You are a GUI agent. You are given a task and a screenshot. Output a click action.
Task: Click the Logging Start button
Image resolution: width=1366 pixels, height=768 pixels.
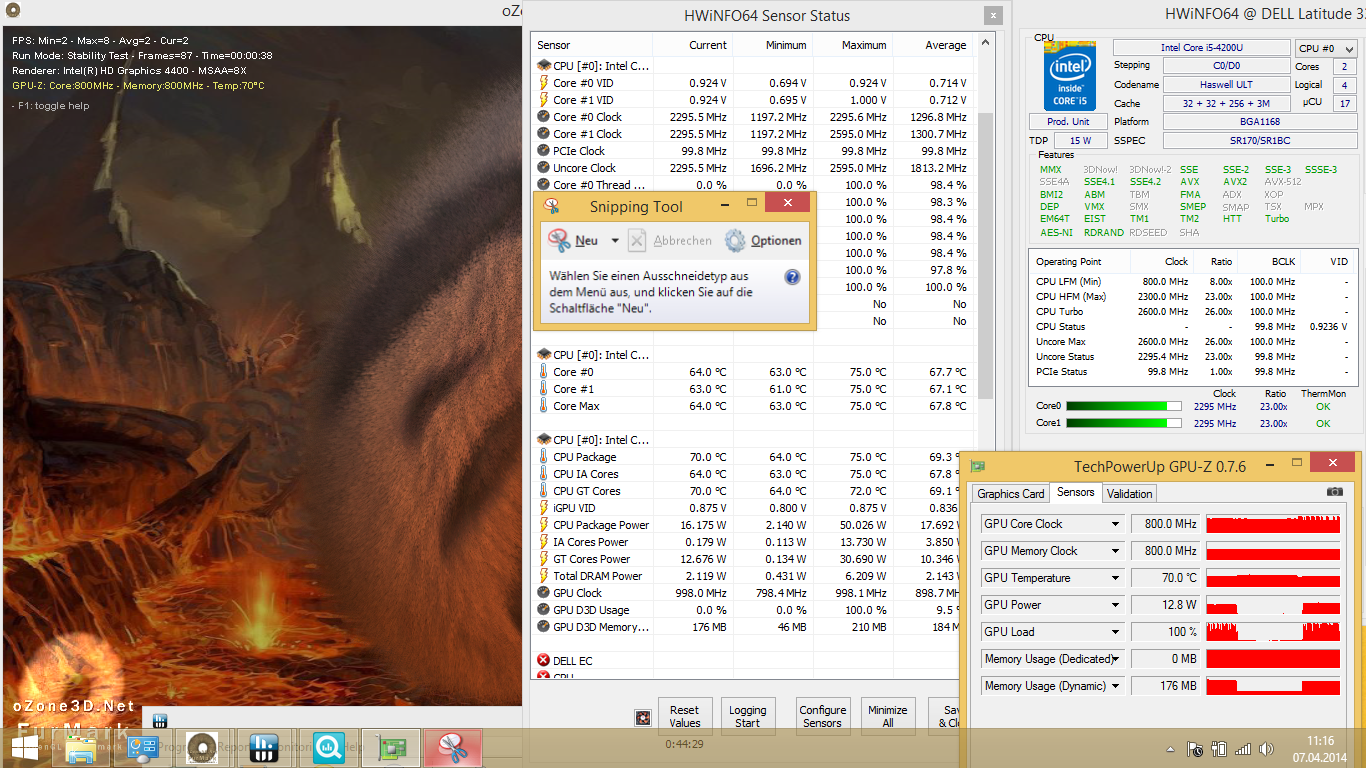click(x=747, y=716)
